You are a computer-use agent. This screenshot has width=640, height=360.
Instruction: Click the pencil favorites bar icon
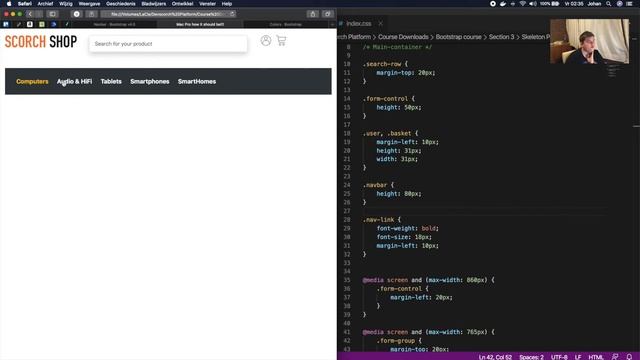18,24
